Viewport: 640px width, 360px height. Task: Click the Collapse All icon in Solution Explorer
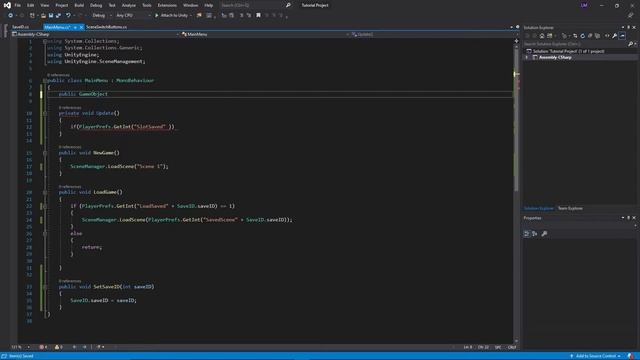pos(590,36)
